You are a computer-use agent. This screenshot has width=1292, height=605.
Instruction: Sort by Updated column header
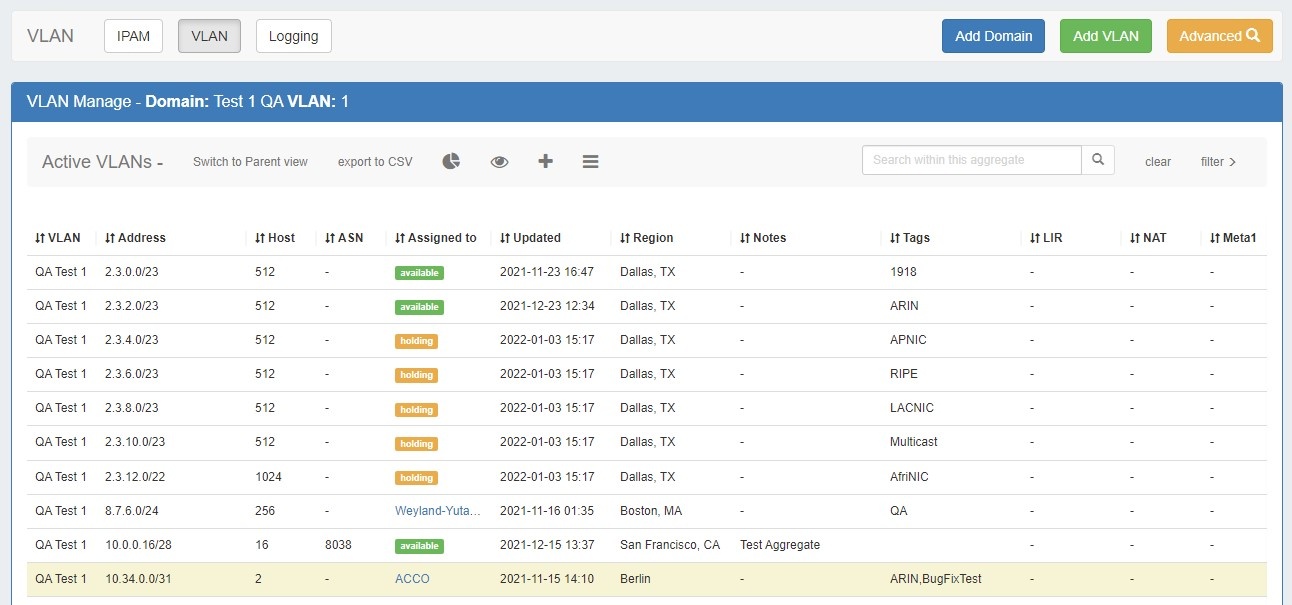point(531,238)
